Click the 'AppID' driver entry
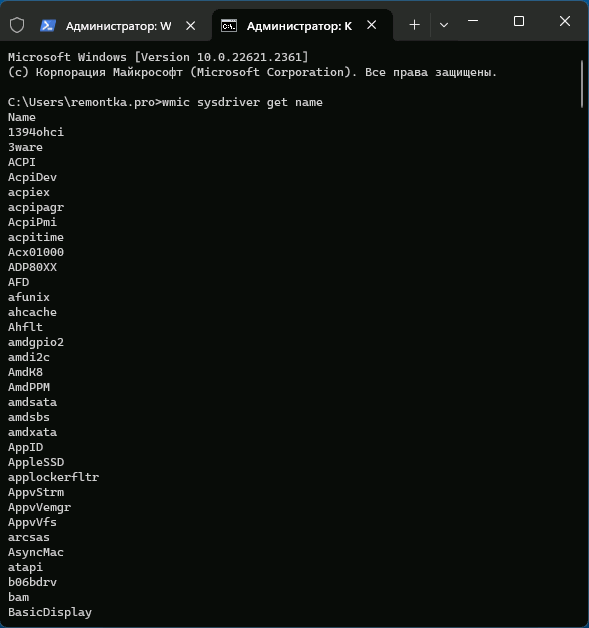The width and height of the screenshot is (589, 628). coord(25,447)
